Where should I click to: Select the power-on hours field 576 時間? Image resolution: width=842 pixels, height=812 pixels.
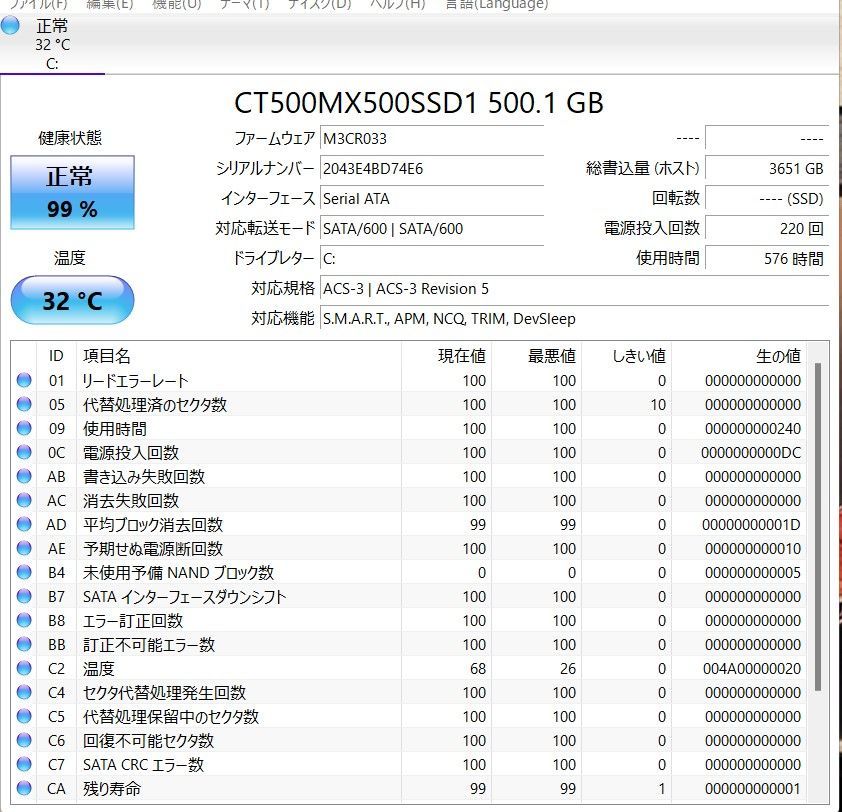767,259
